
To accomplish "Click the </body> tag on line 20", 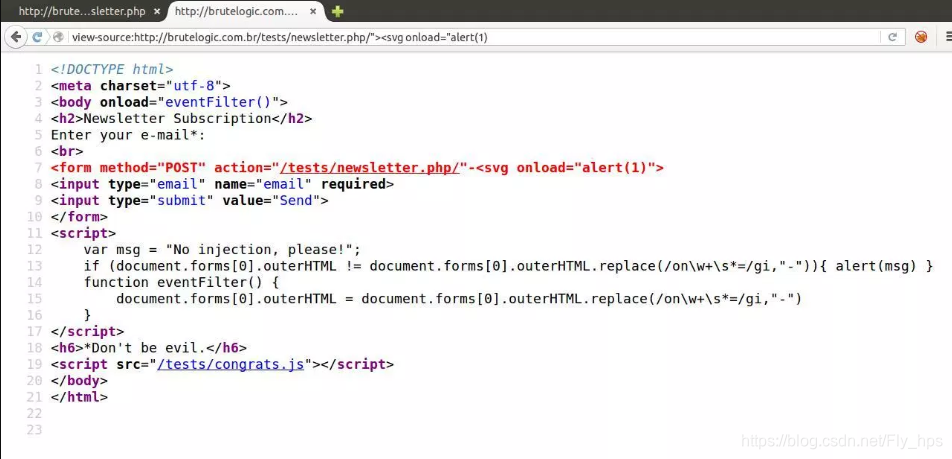I will 80,381.
